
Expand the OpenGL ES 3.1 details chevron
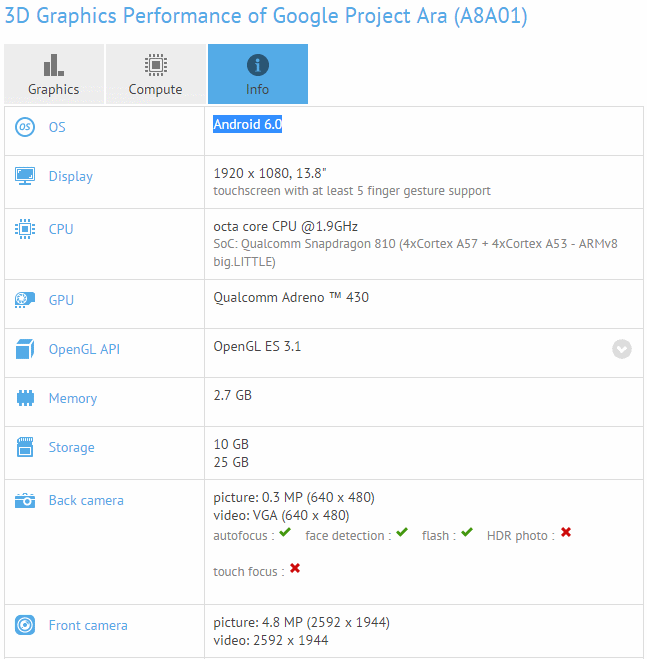coord(622,349)
